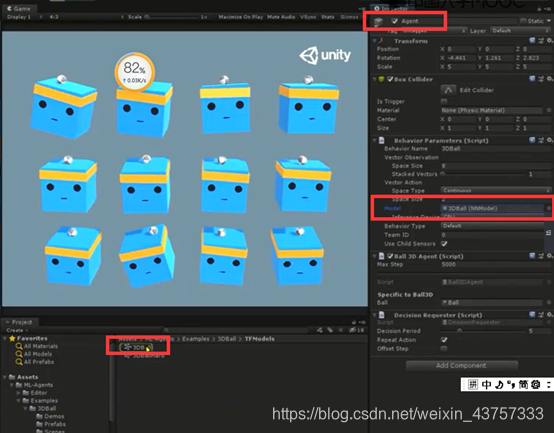The image size is (554, 433).
Task: Click the Behavior Name input field
Action: pos(496,149)
